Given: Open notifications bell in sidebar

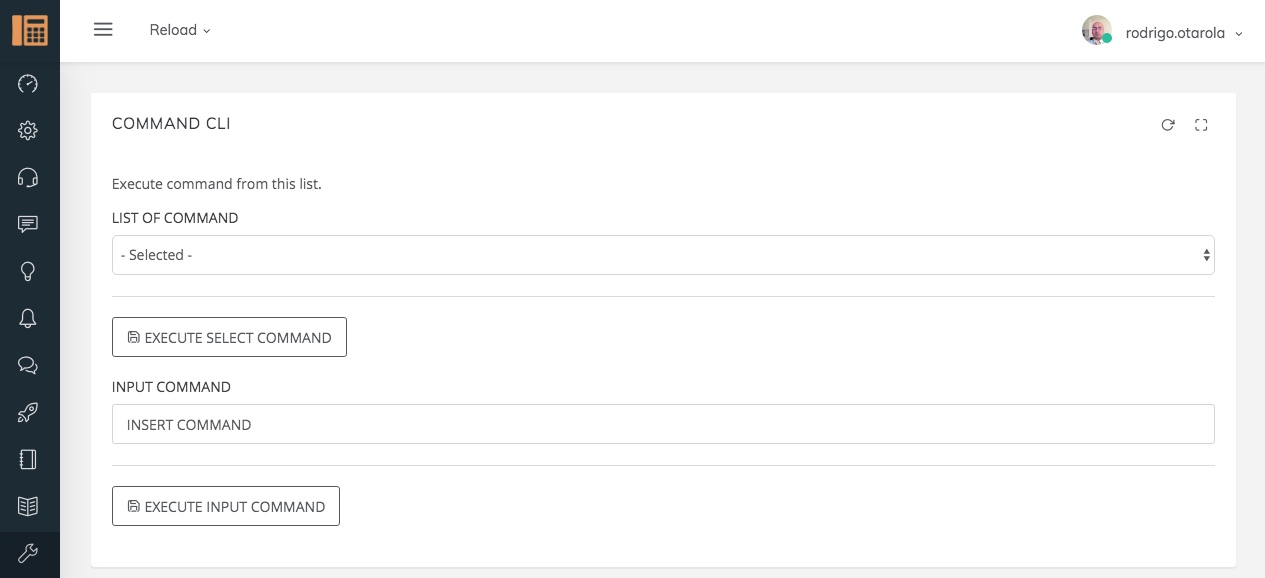Looking at the screenshot, I should [x=28, y=318].
